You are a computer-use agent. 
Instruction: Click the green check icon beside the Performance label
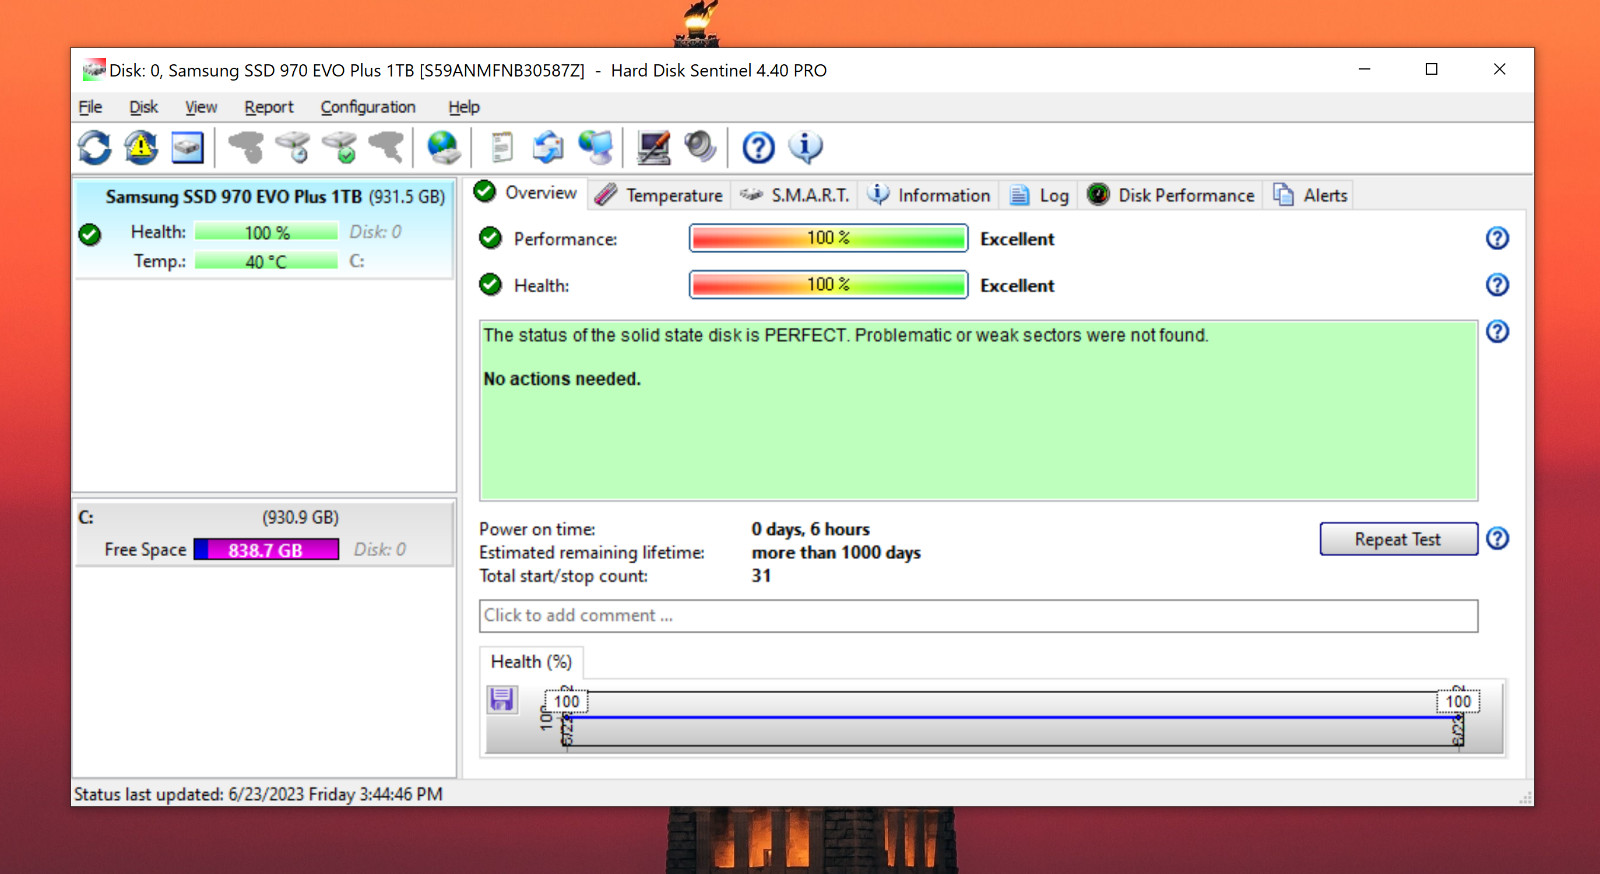click(490, 238)
